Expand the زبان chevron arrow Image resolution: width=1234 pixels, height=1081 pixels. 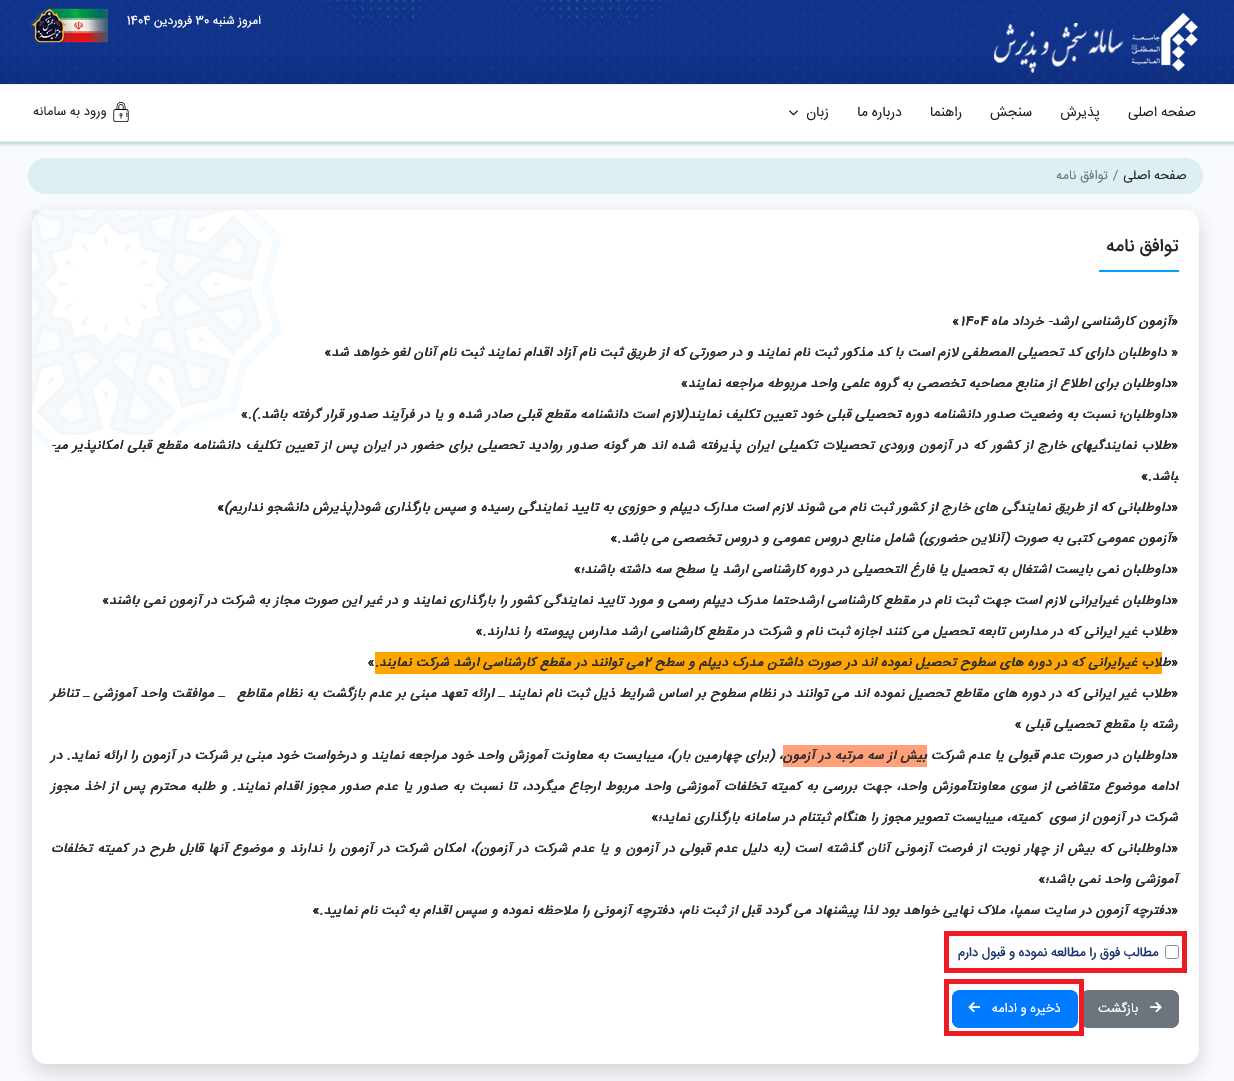click(x=793, y=113)
